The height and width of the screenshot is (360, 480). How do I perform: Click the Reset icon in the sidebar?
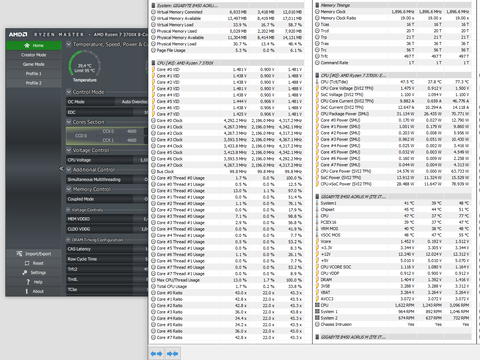27,263
